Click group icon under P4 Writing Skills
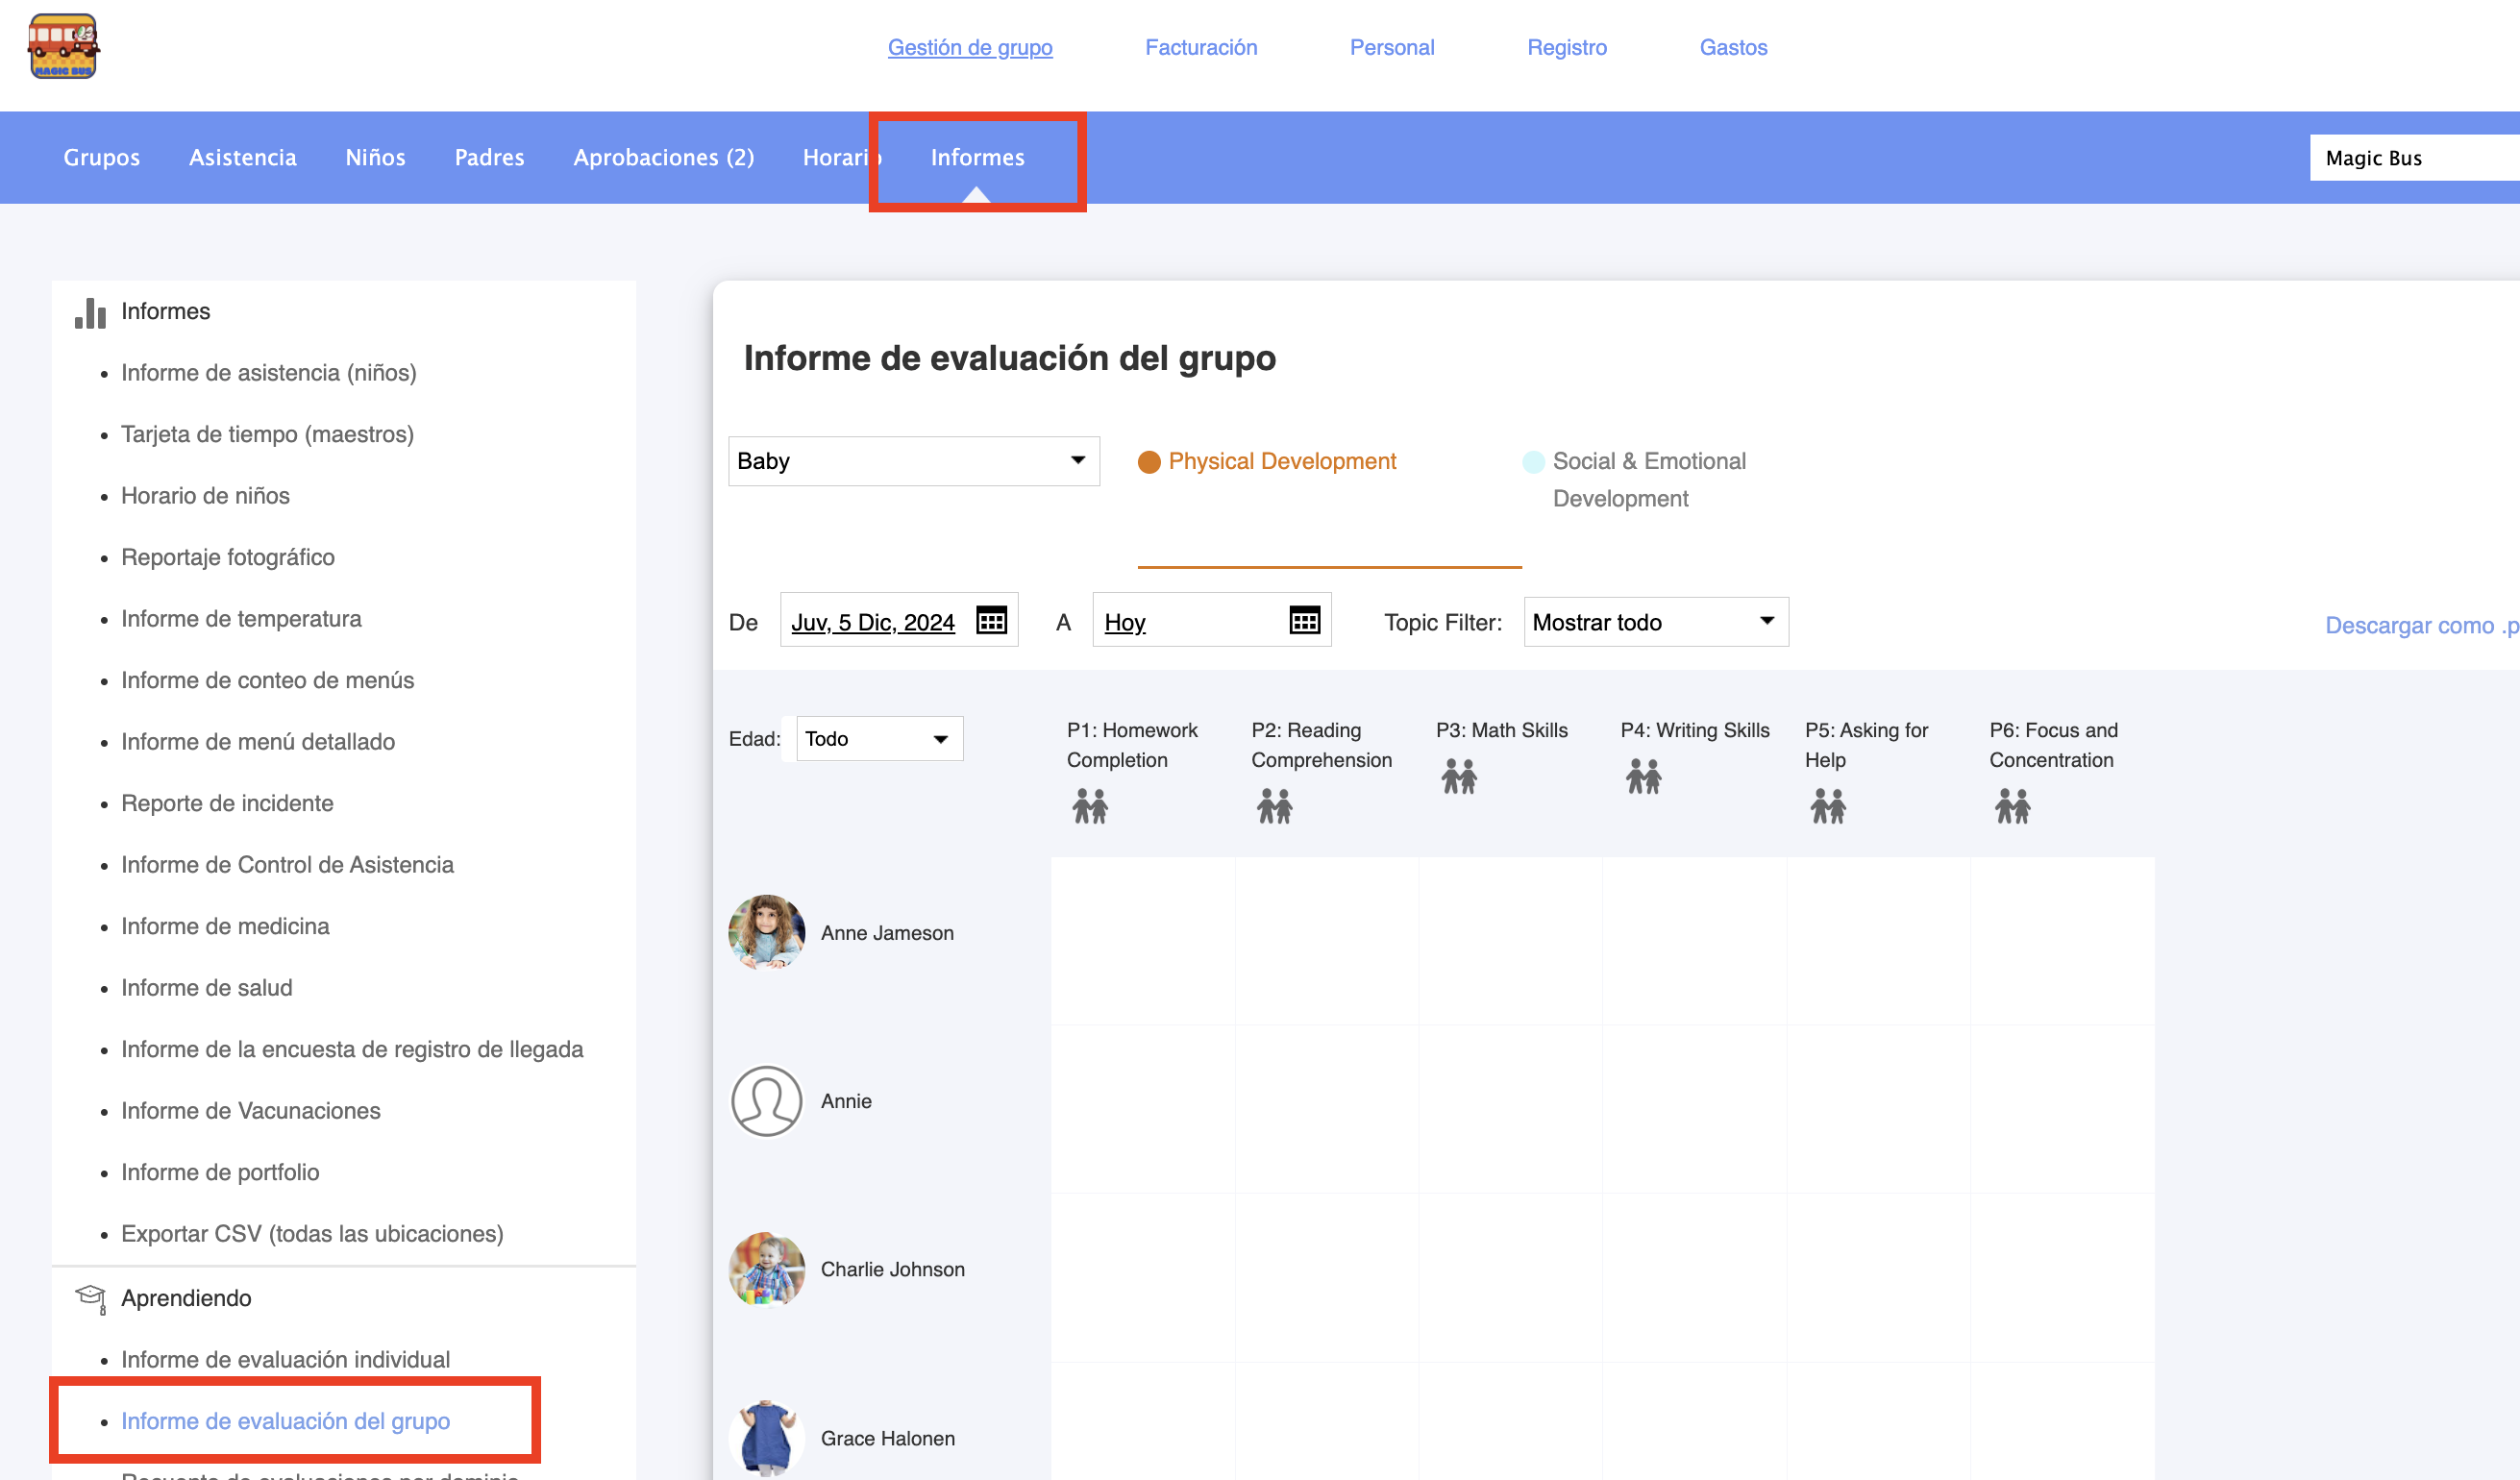2520x1480 pixels. 1643,776
